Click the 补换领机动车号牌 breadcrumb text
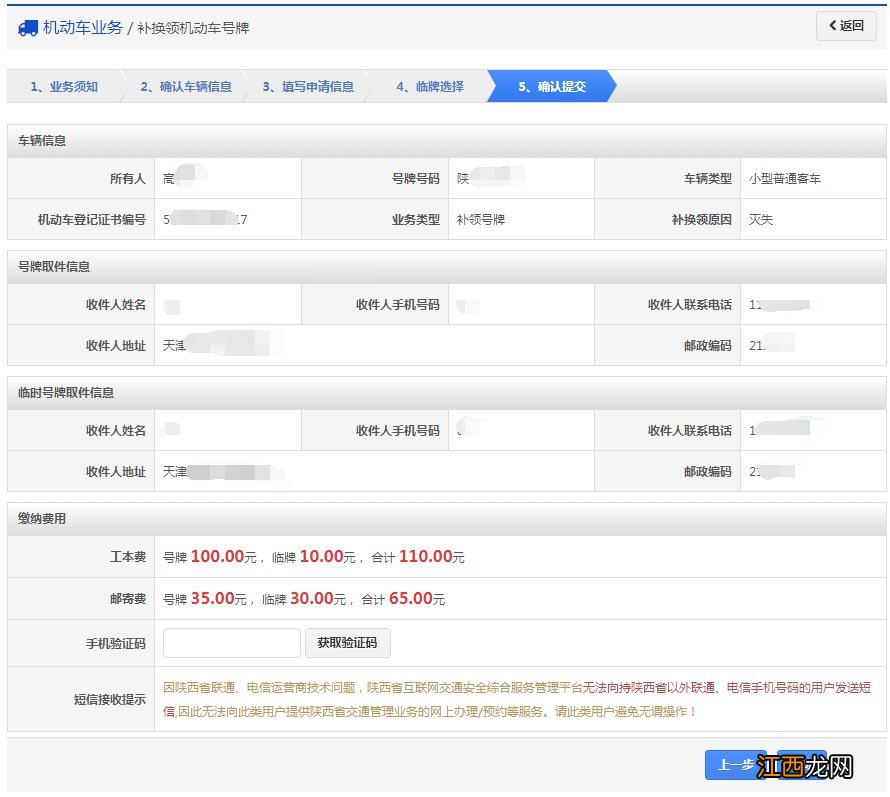The width and height of the screenshot is (890, 797). coord(193,28)
